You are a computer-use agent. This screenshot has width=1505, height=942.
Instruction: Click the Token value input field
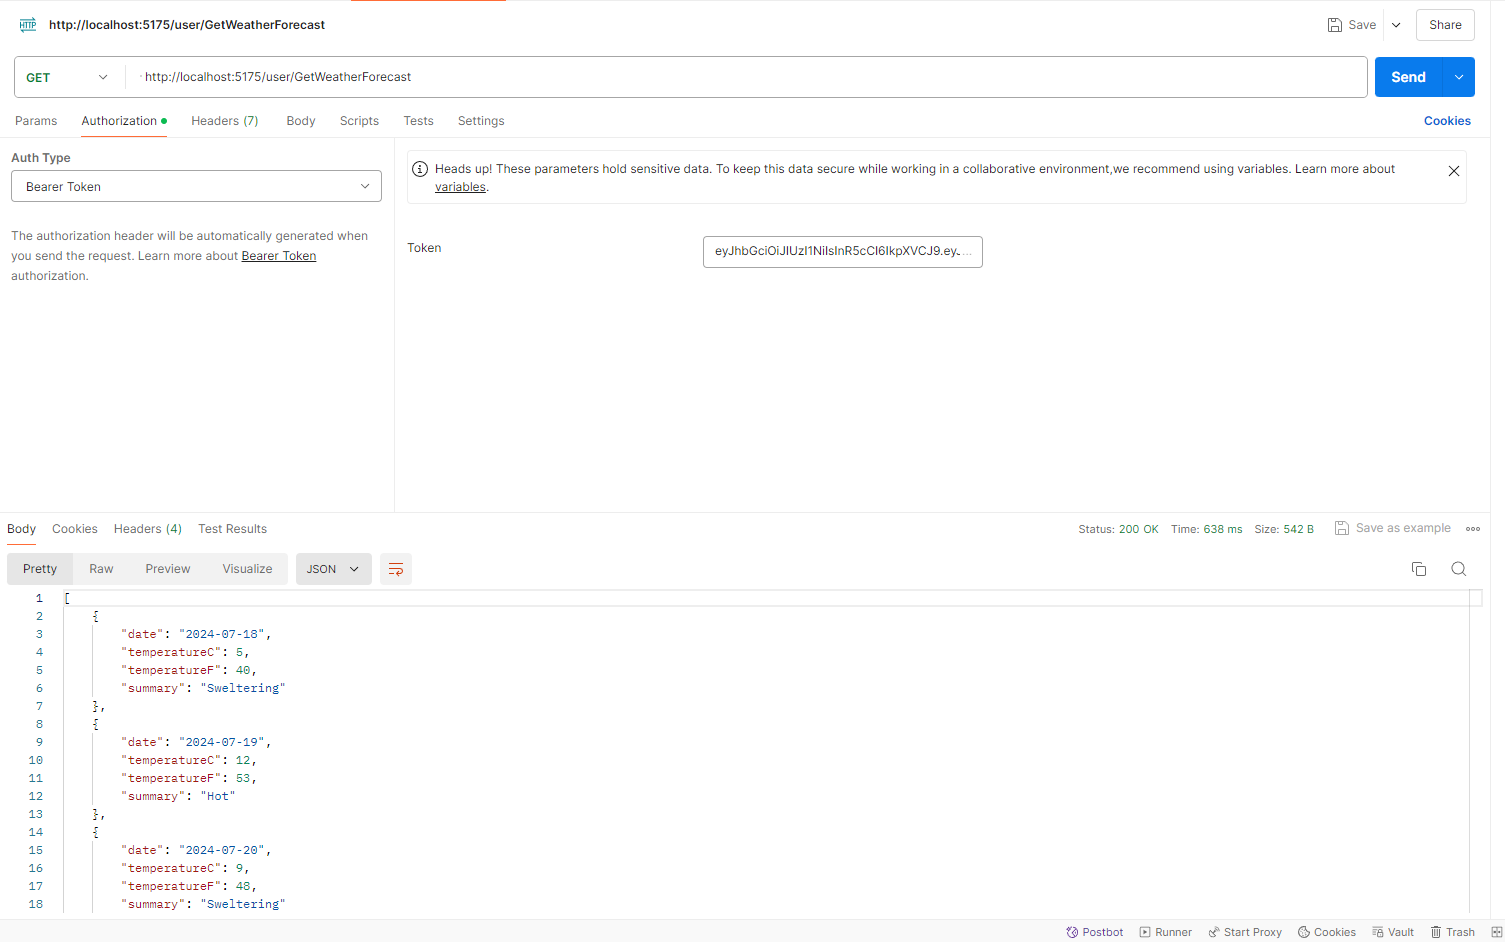(843, 252)
